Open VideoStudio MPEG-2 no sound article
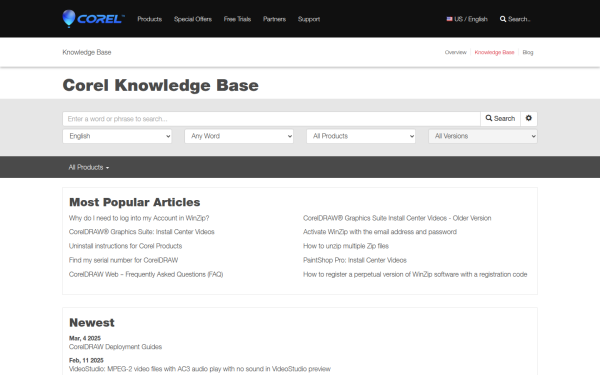Screen dimensions: 600x375 click(x=200, y=369)
